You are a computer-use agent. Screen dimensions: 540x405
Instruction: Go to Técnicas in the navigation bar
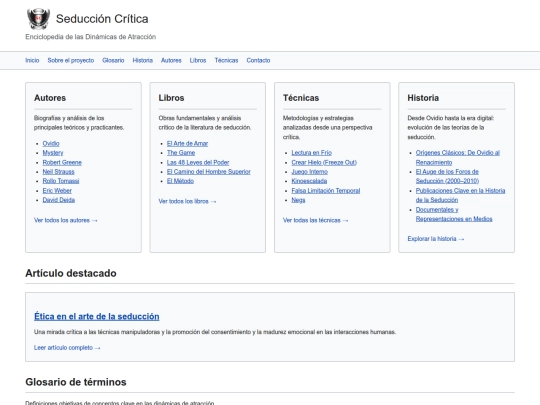pos(226,60)
